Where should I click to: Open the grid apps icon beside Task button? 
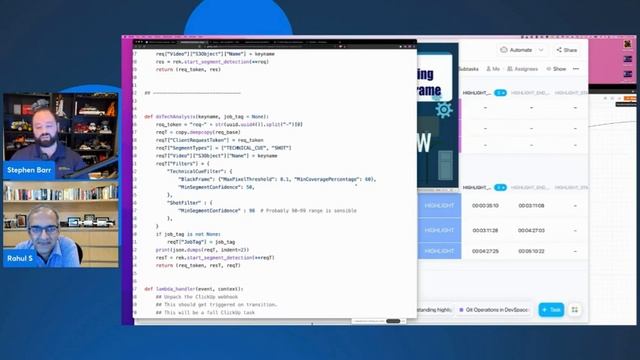coord(575,310)
